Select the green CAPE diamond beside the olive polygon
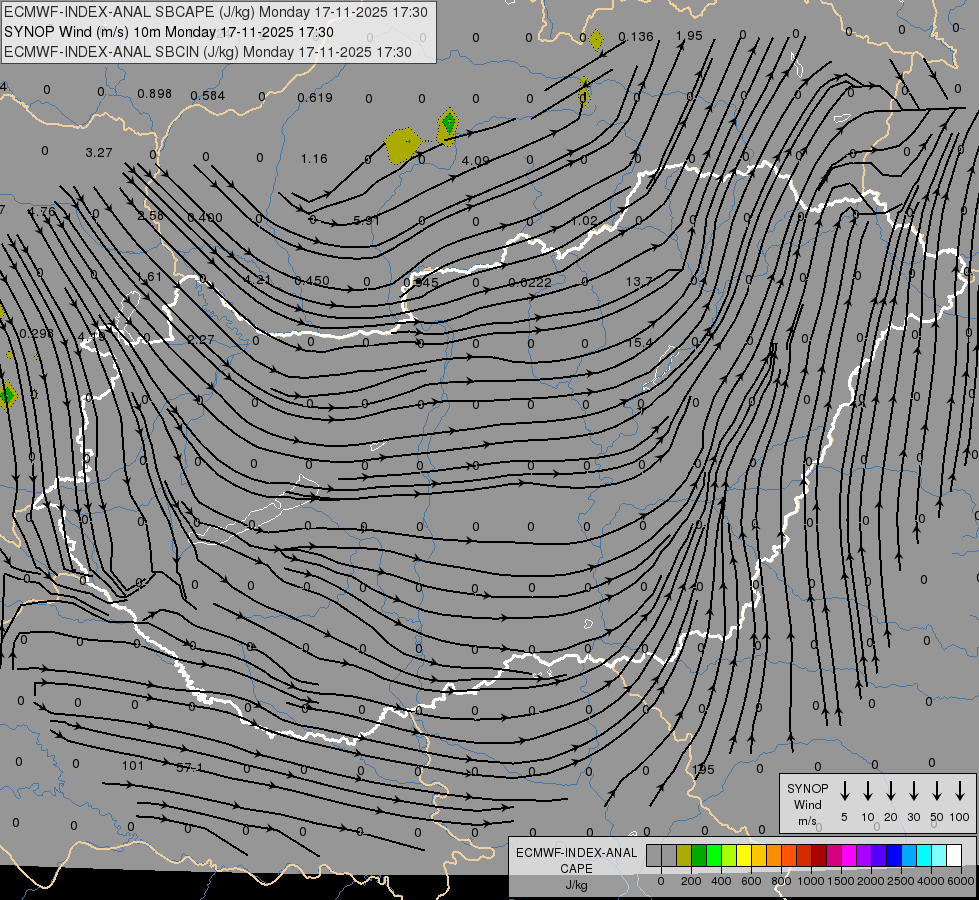This screenshot has width=979, height=900. point(449,122)
